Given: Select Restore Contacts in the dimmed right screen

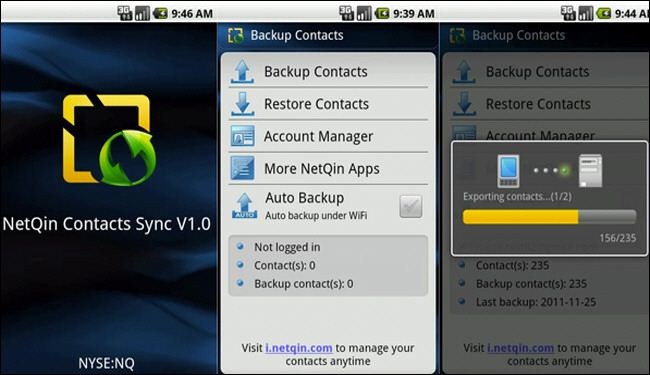Looking at the screenshot, I should 538,104.
